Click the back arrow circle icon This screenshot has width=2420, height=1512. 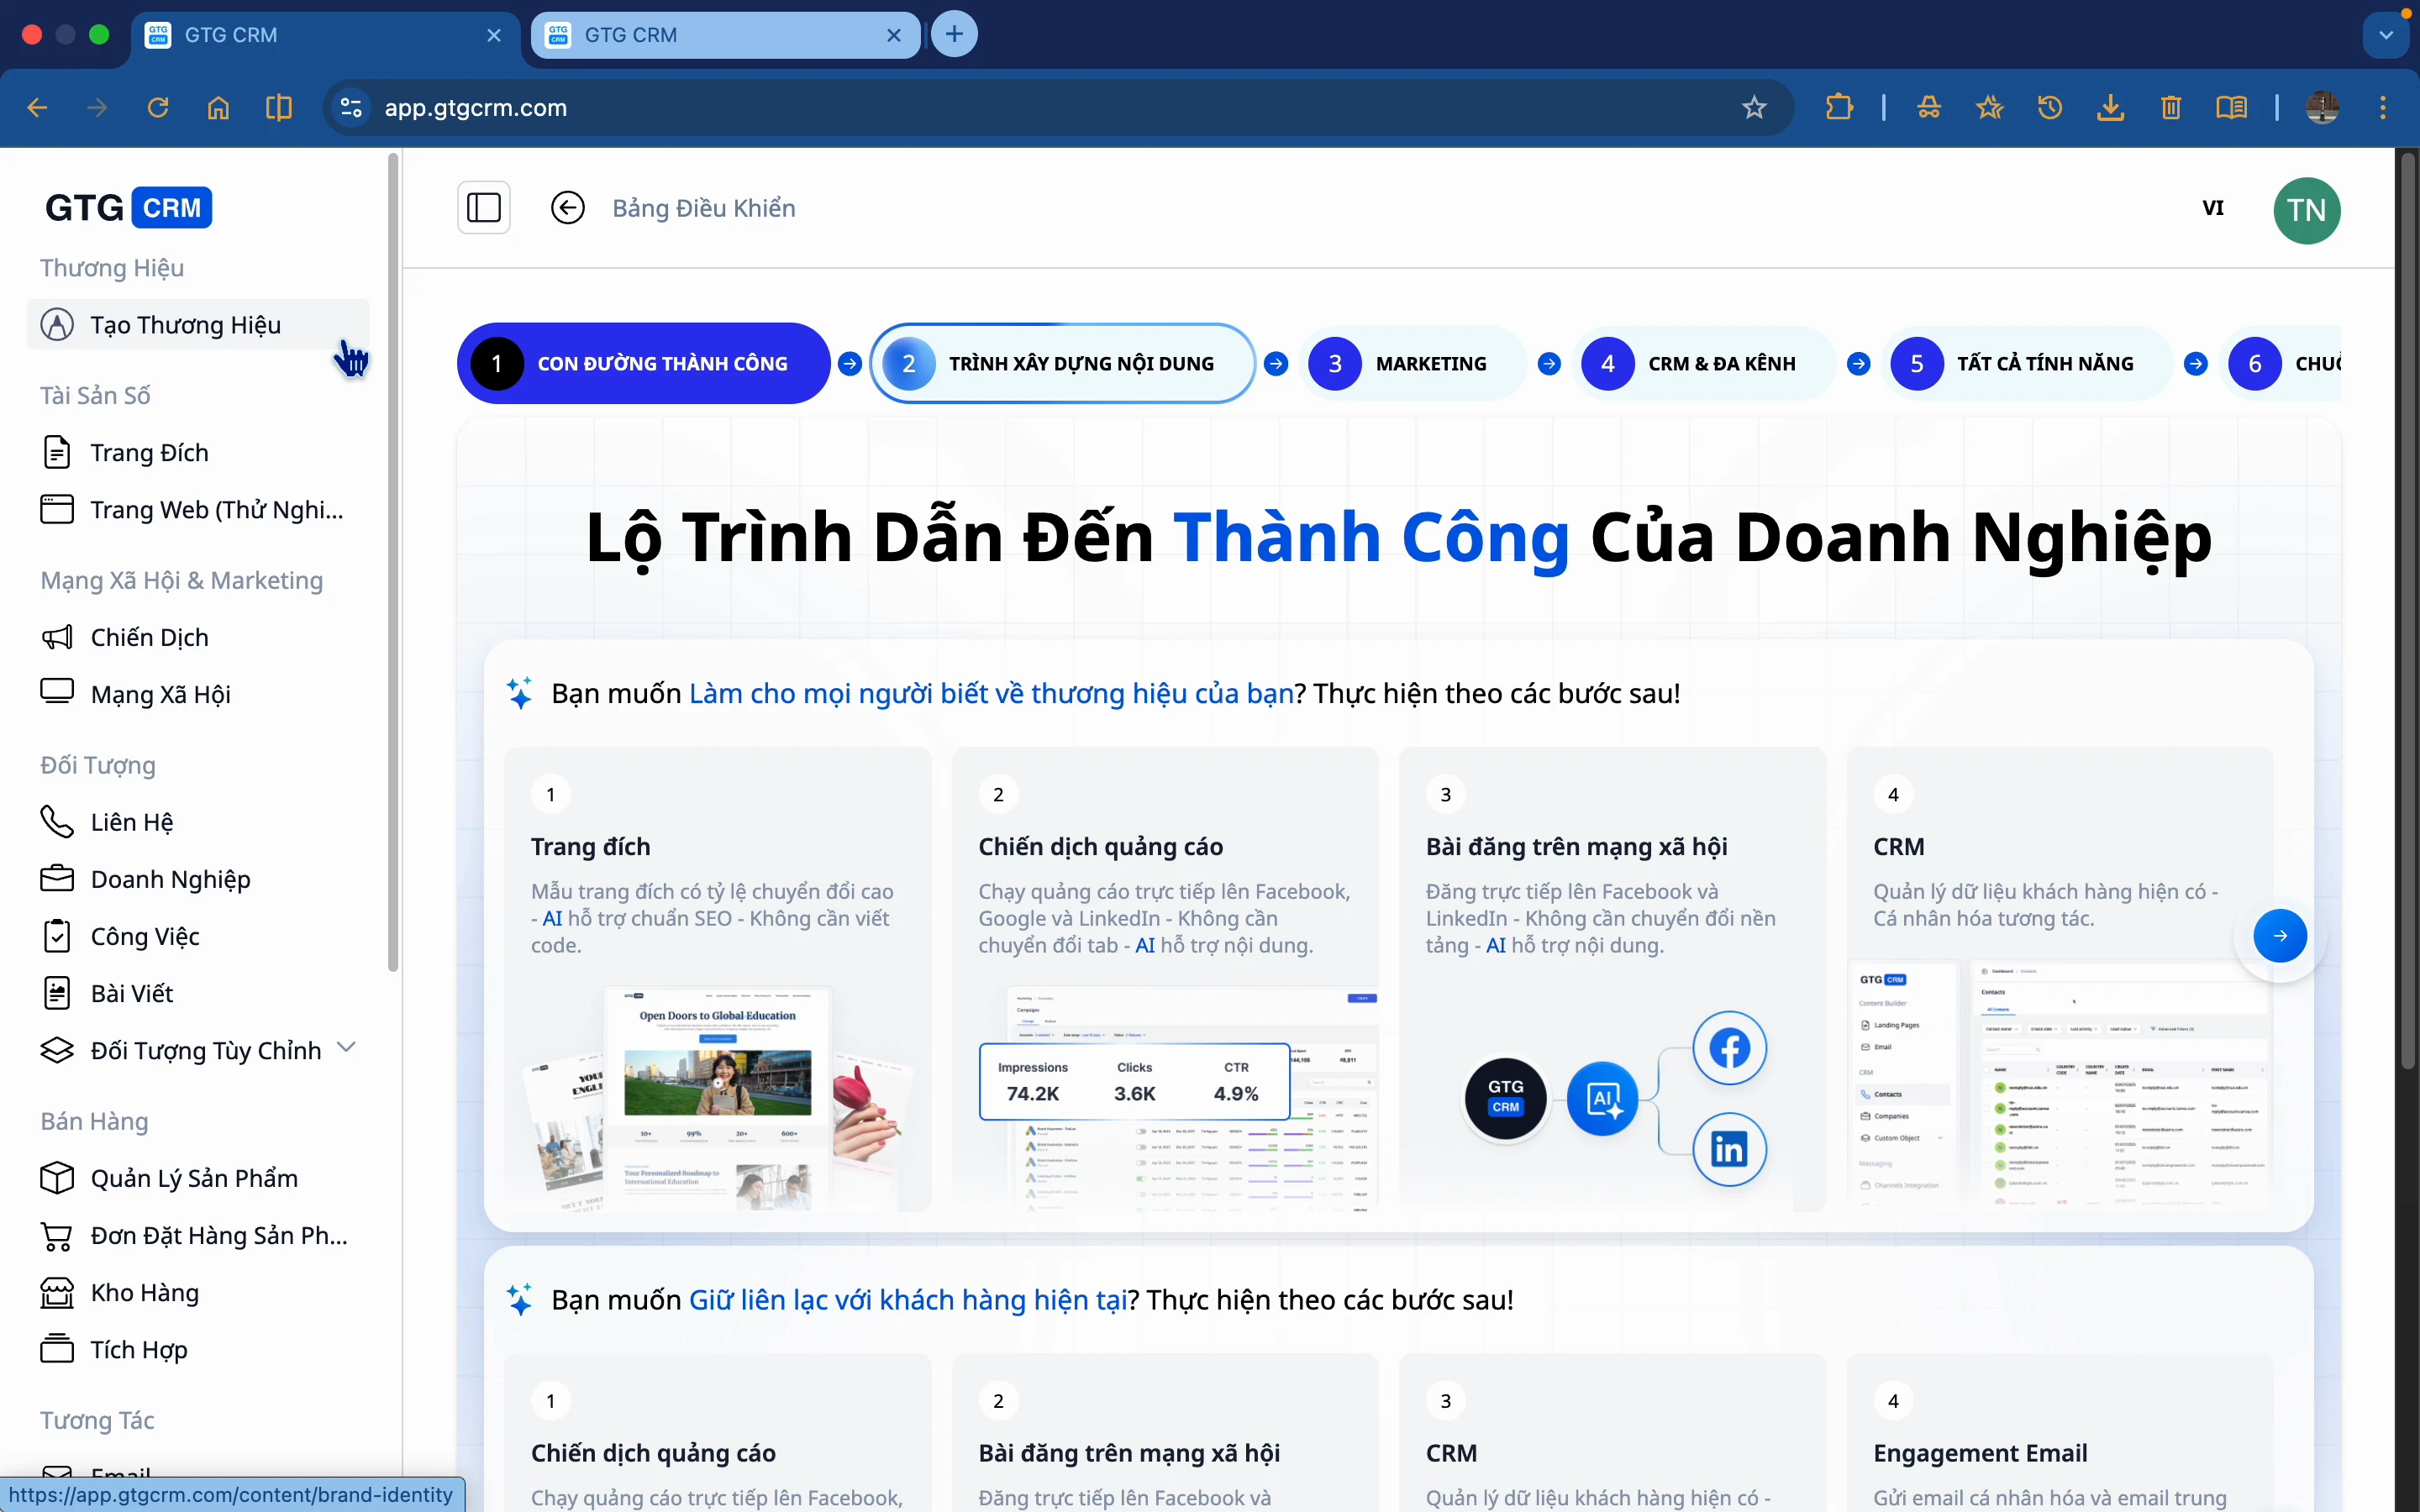[x=567, y=208]
